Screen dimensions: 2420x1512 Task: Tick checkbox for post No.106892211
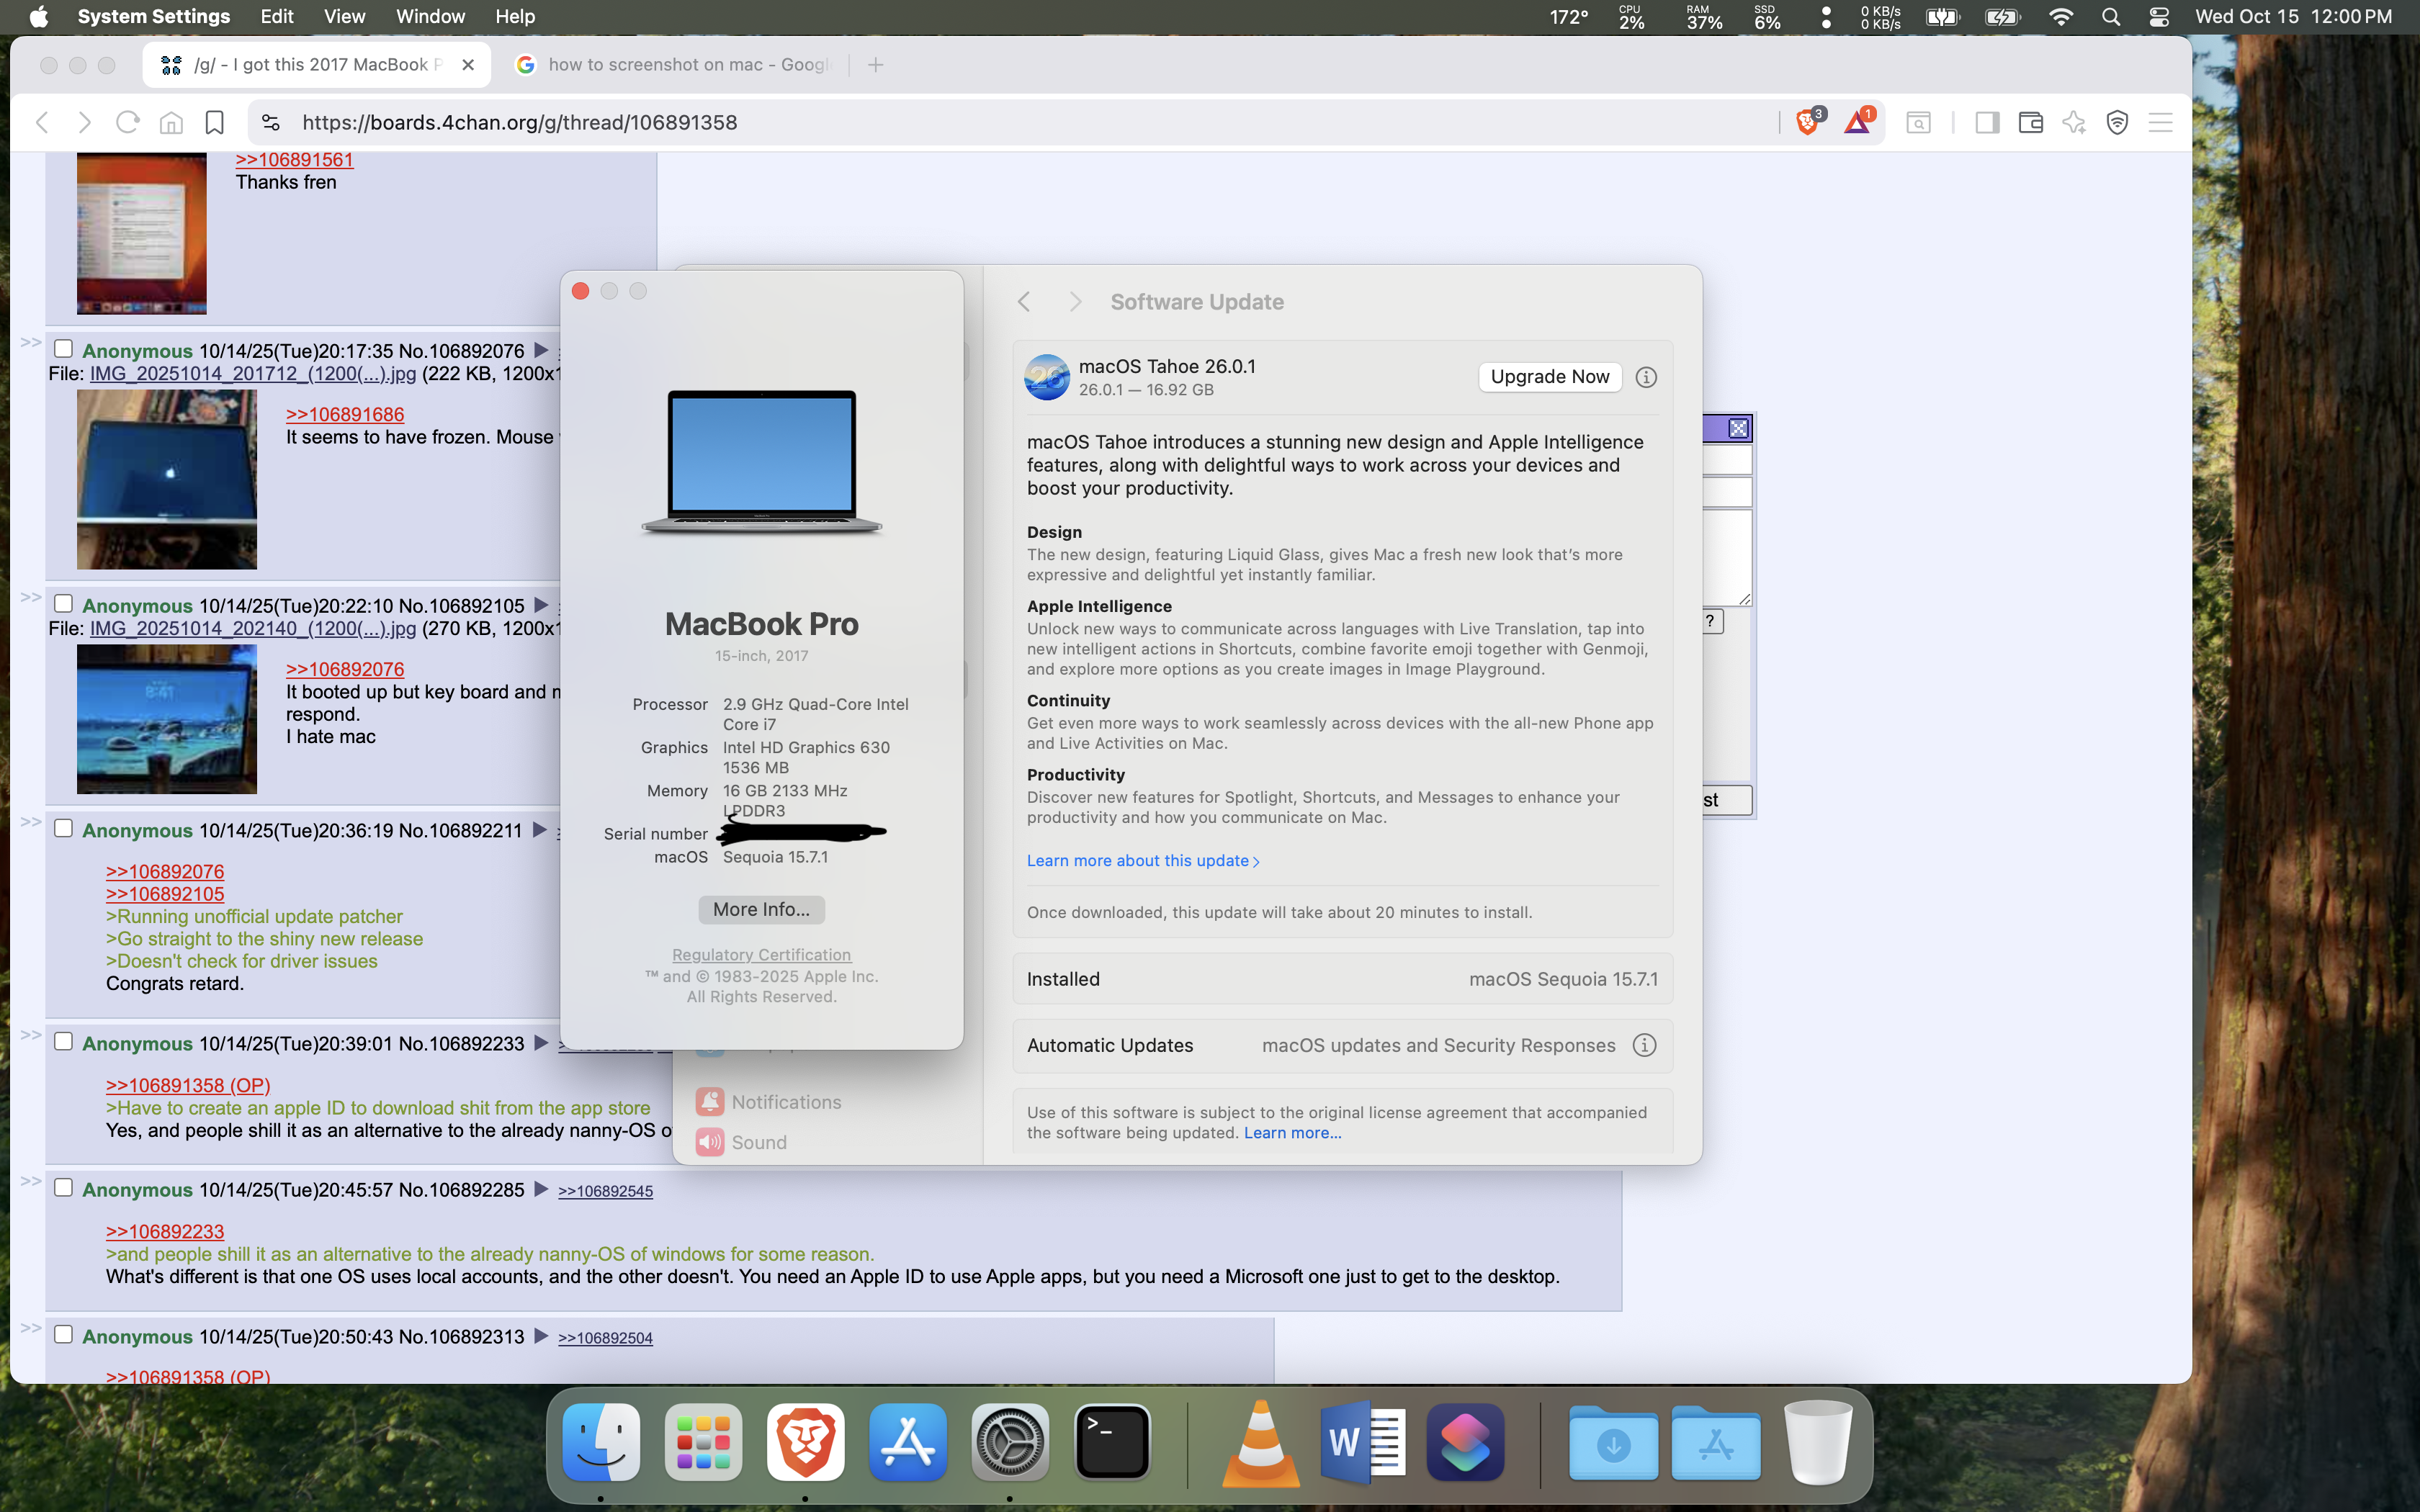coord(63,829)
